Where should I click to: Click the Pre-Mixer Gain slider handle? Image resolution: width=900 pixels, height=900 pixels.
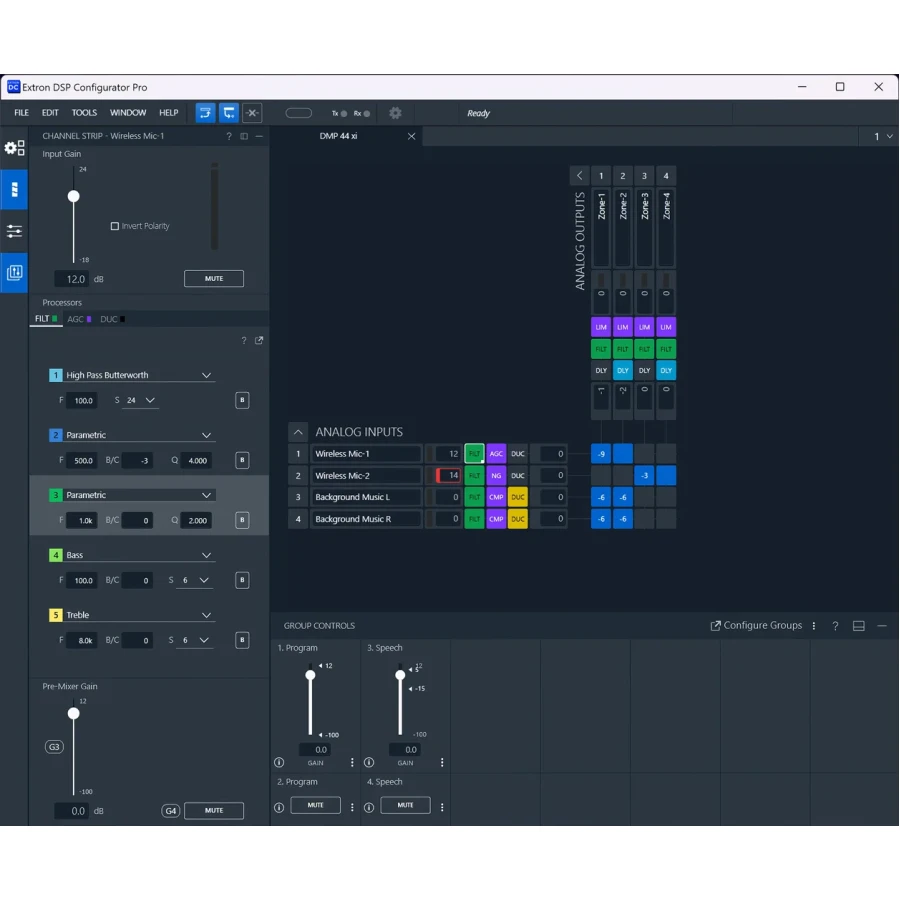click(73, 713)
